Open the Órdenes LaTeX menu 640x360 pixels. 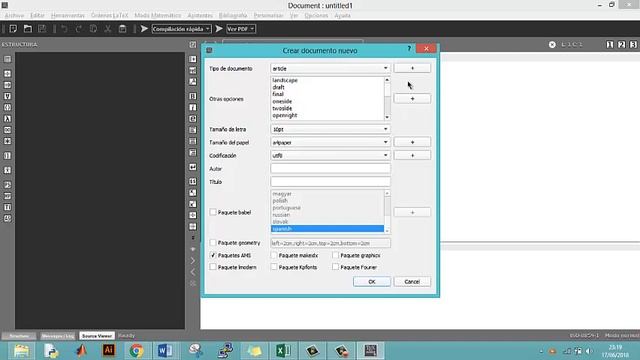click(x=109, y=16)
